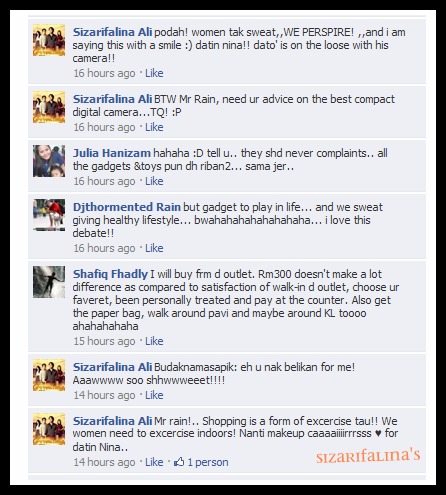Like the compact digital camera advice comment
The height and width of the screenshot is (495, 446).
154,127
